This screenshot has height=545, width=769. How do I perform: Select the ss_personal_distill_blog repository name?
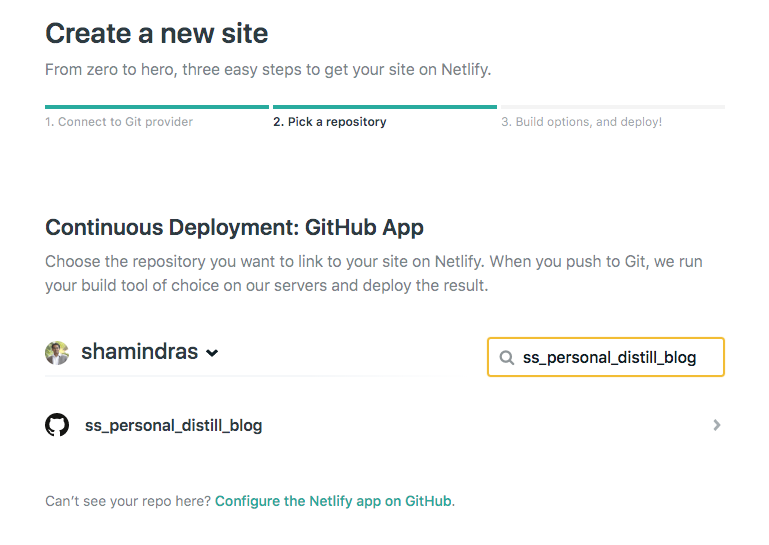click(174, 425)
